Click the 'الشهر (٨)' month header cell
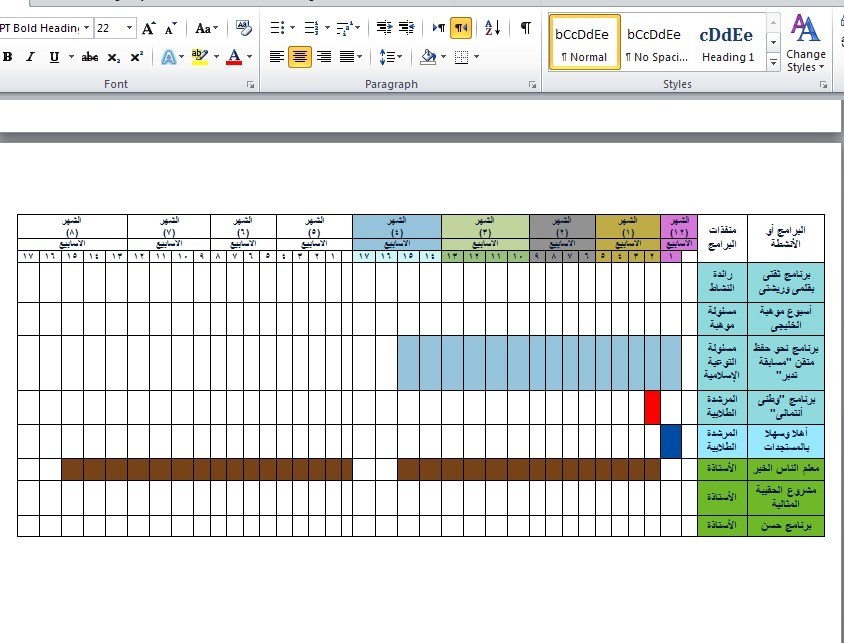The height and width of the screenshot is (643, 844). (x=72, y=227)
